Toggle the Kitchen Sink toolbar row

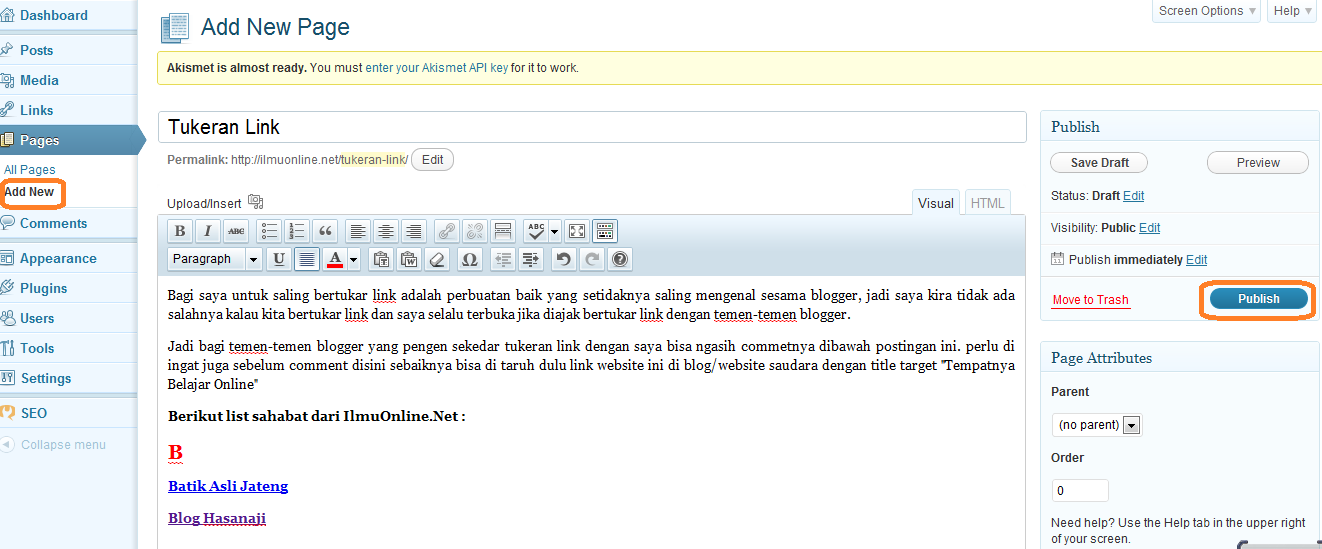(604, 231)
